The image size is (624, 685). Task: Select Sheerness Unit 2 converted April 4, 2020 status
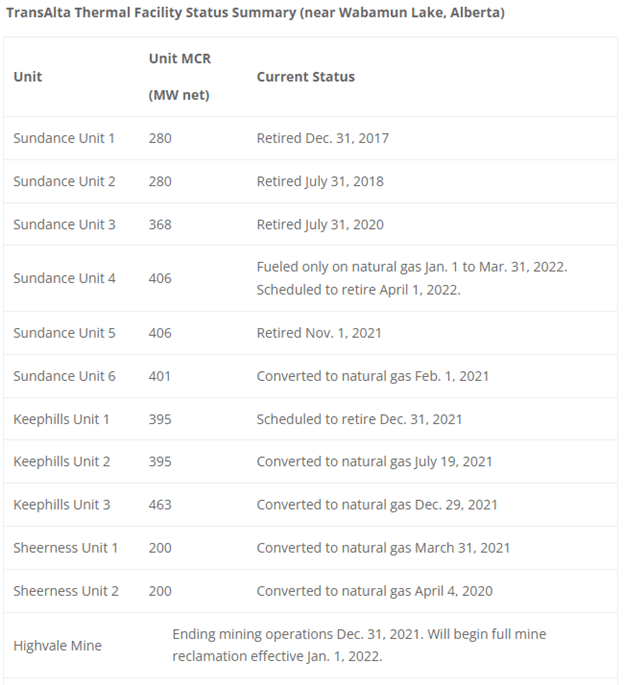click(374, 591)
